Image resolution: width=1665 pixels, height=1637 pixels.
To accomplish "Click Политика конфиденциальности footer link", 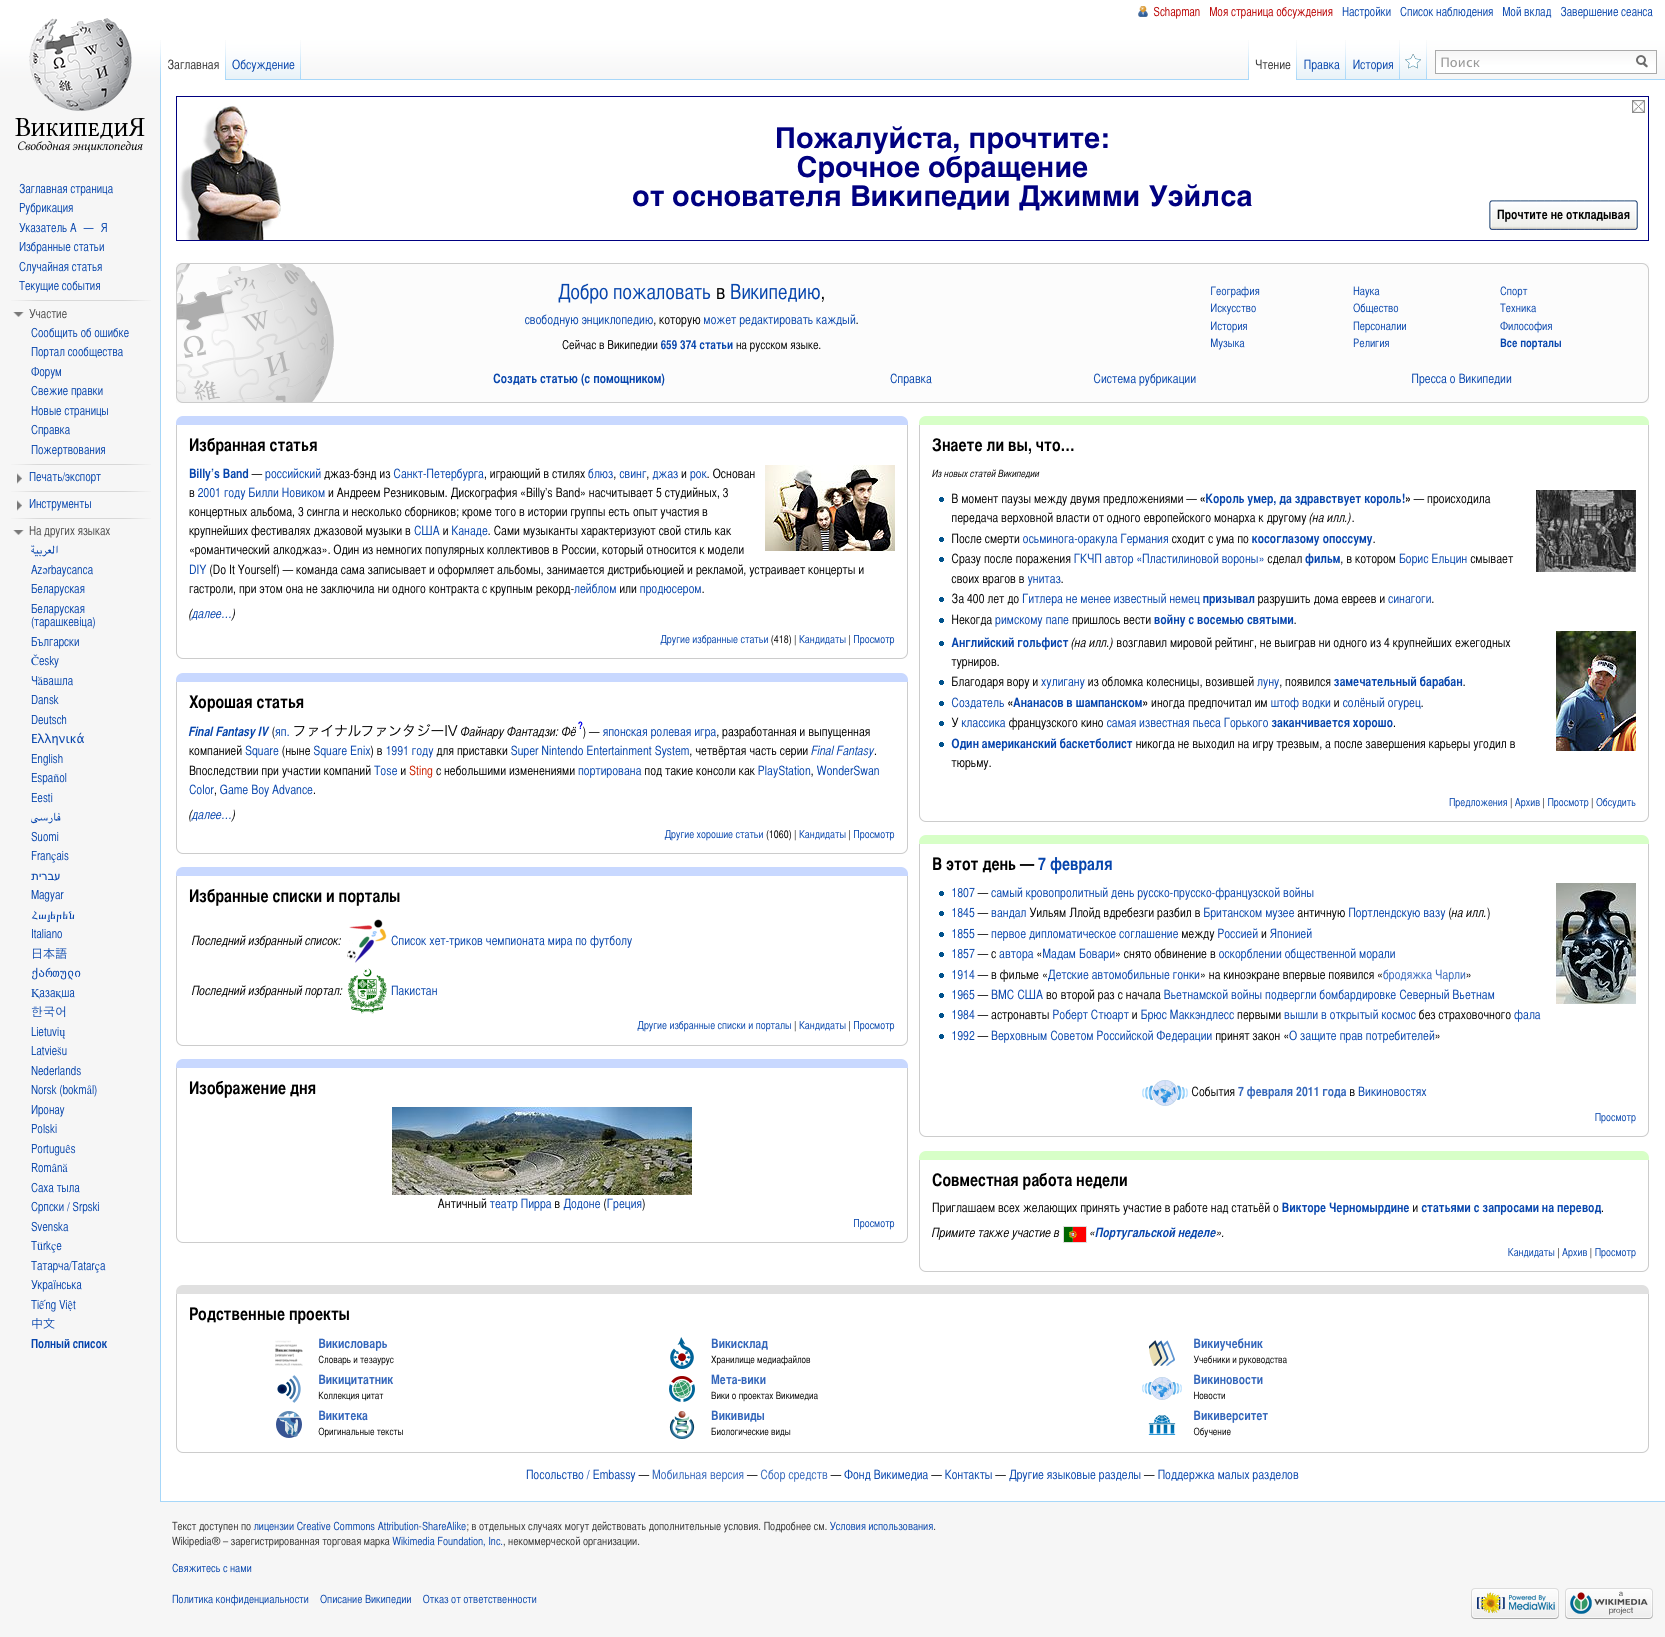I will click(x=240, y=1600).
